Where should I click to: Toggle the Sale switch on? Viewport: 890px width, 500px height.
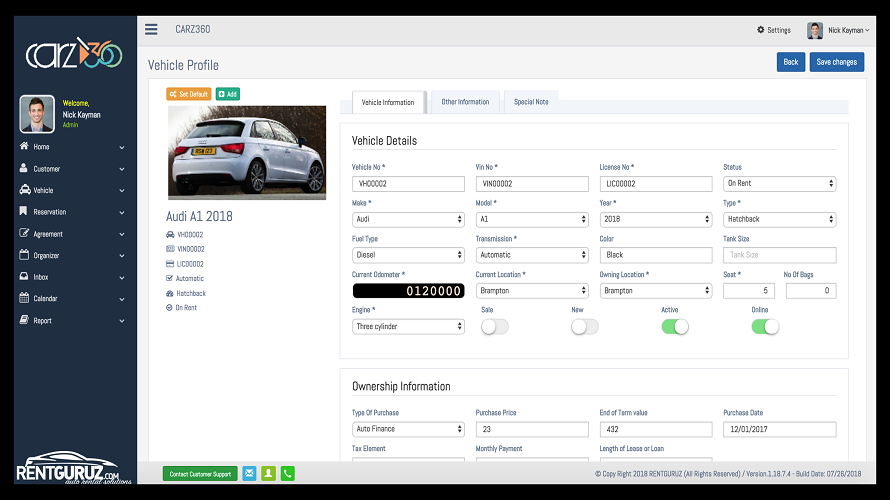click(x=494, y=327)
